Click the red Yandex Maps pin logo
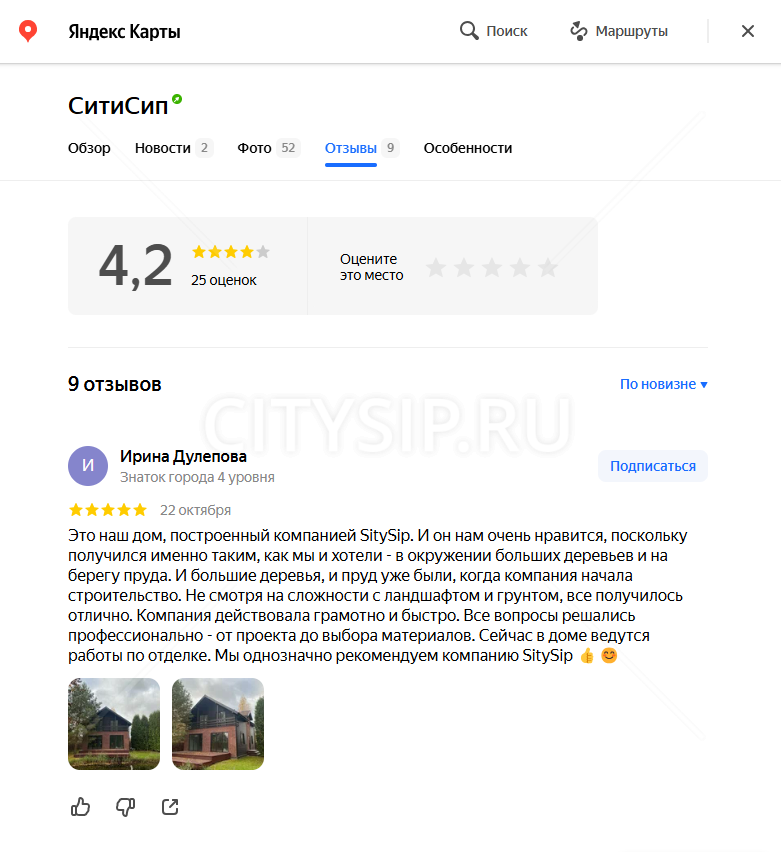The image size is (781, 852). tap(28, 31)
